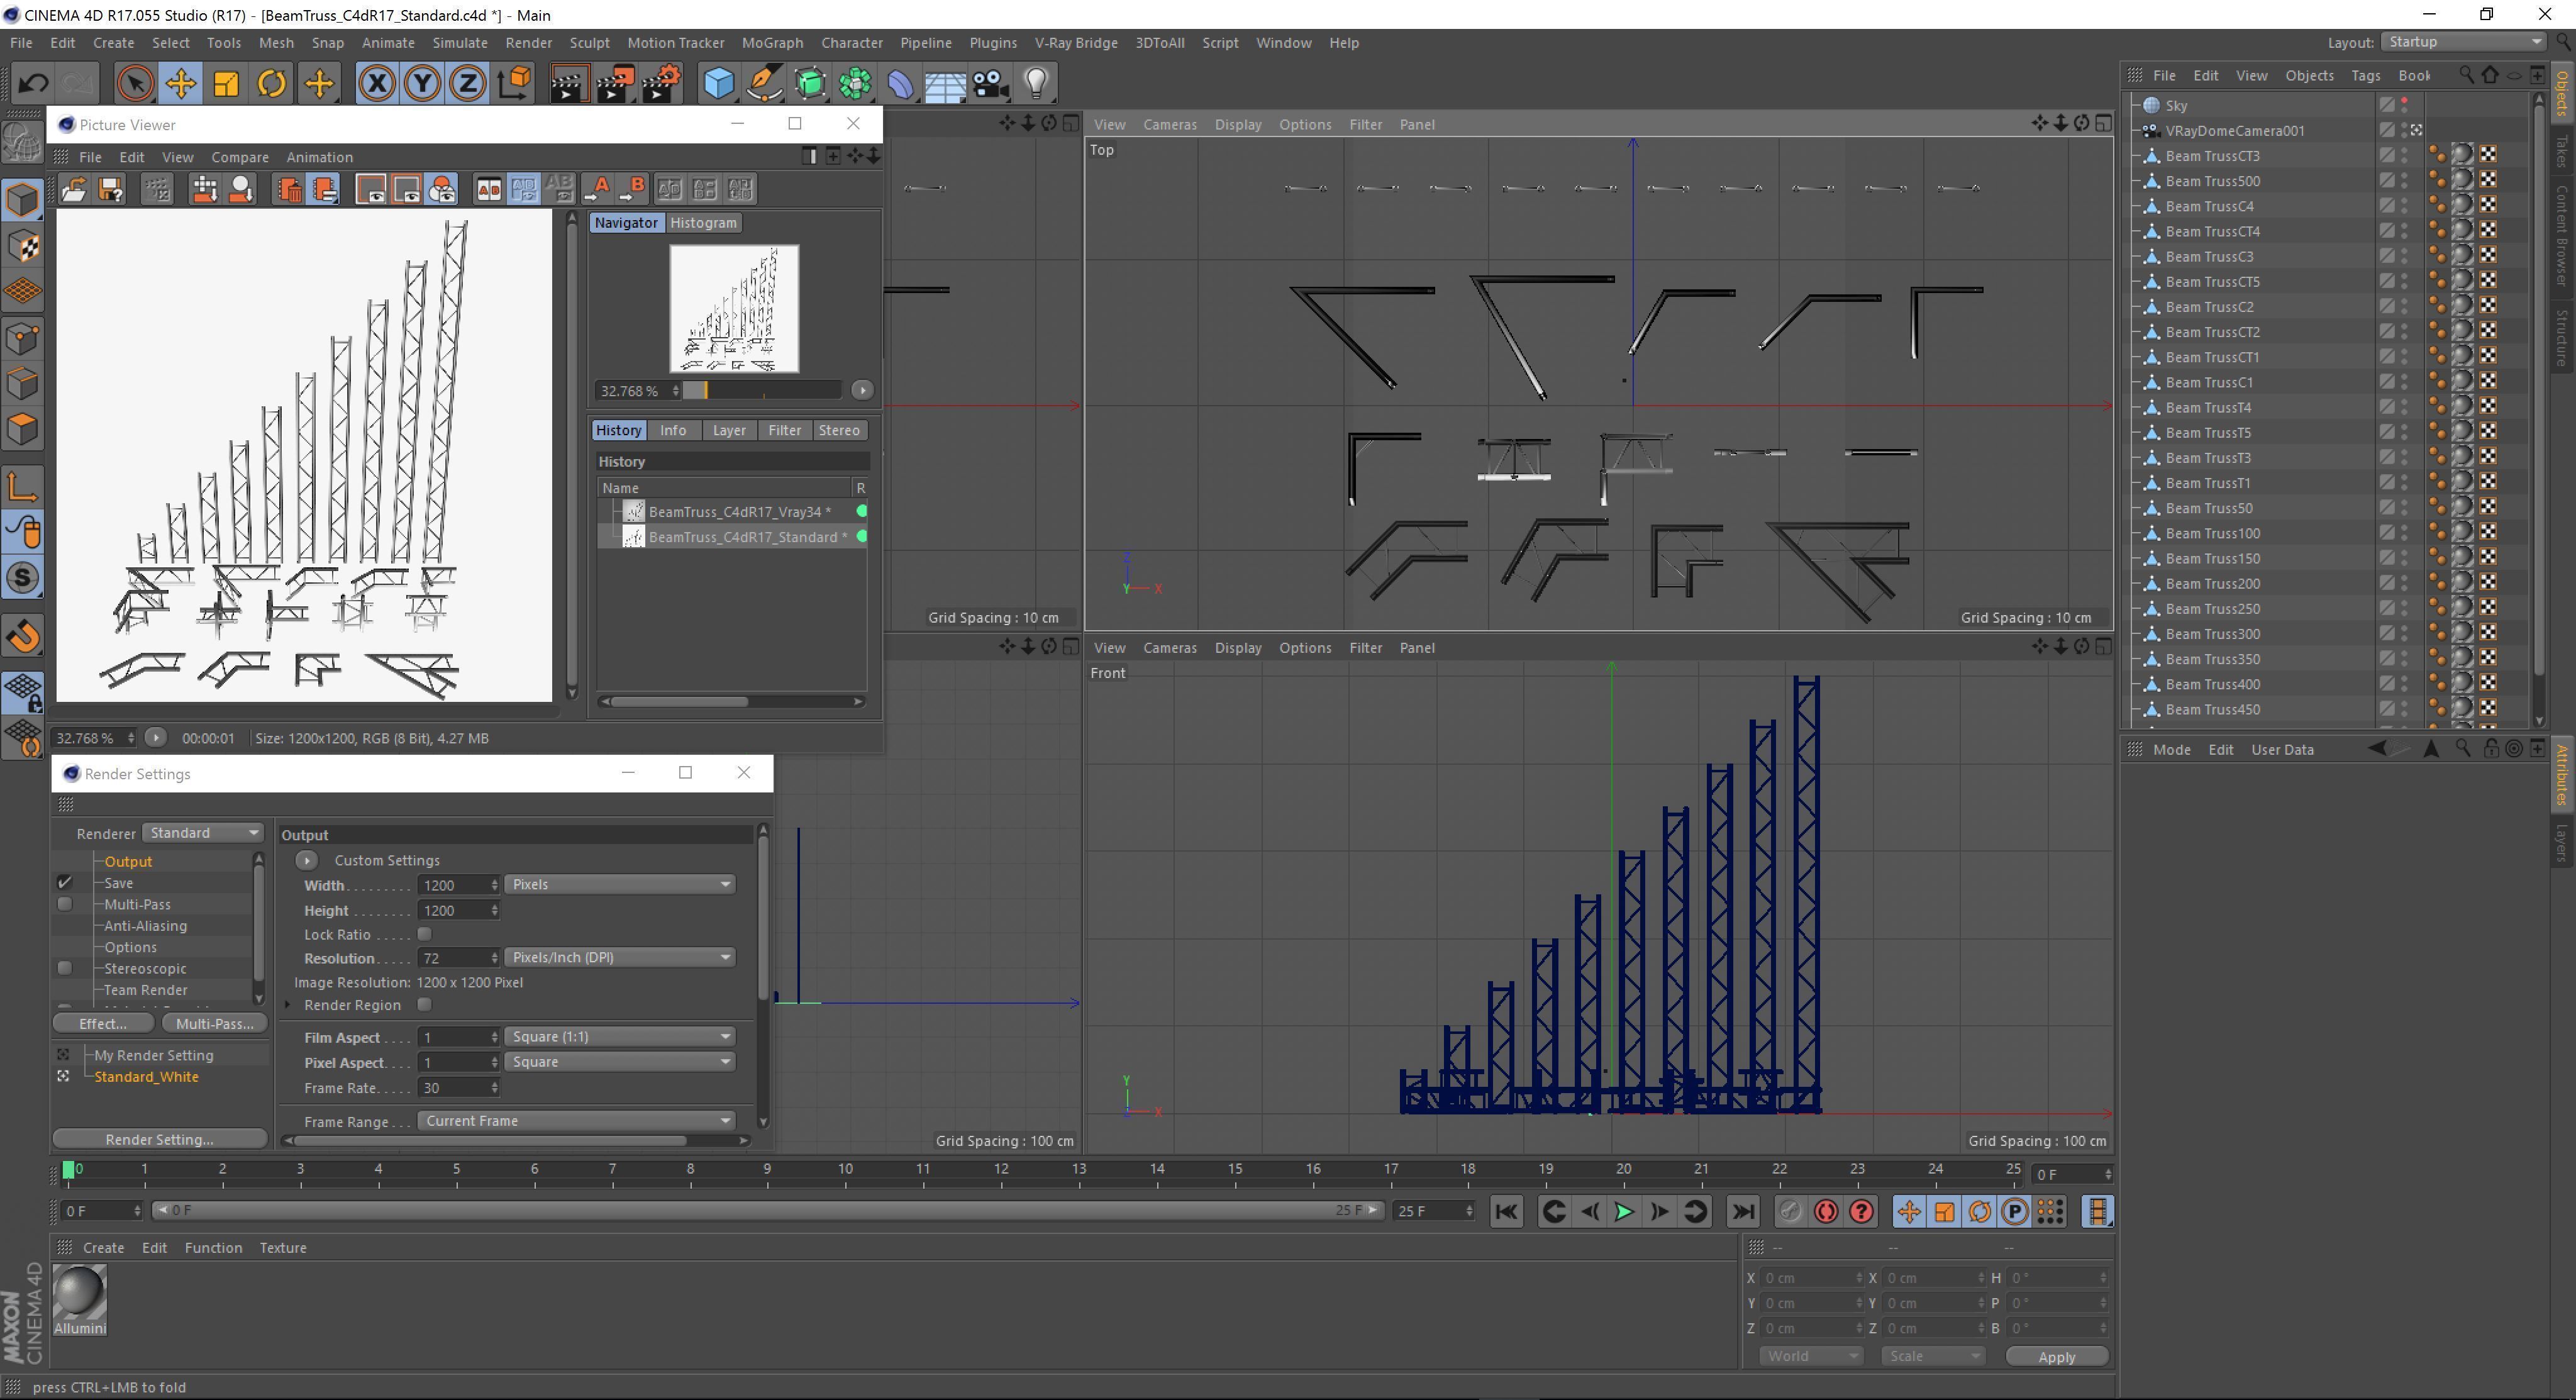The height and width of the screenshot is (1400, 2576).
Task: Open the Frame Range Current Frame dropdown
Action: 576,1121
